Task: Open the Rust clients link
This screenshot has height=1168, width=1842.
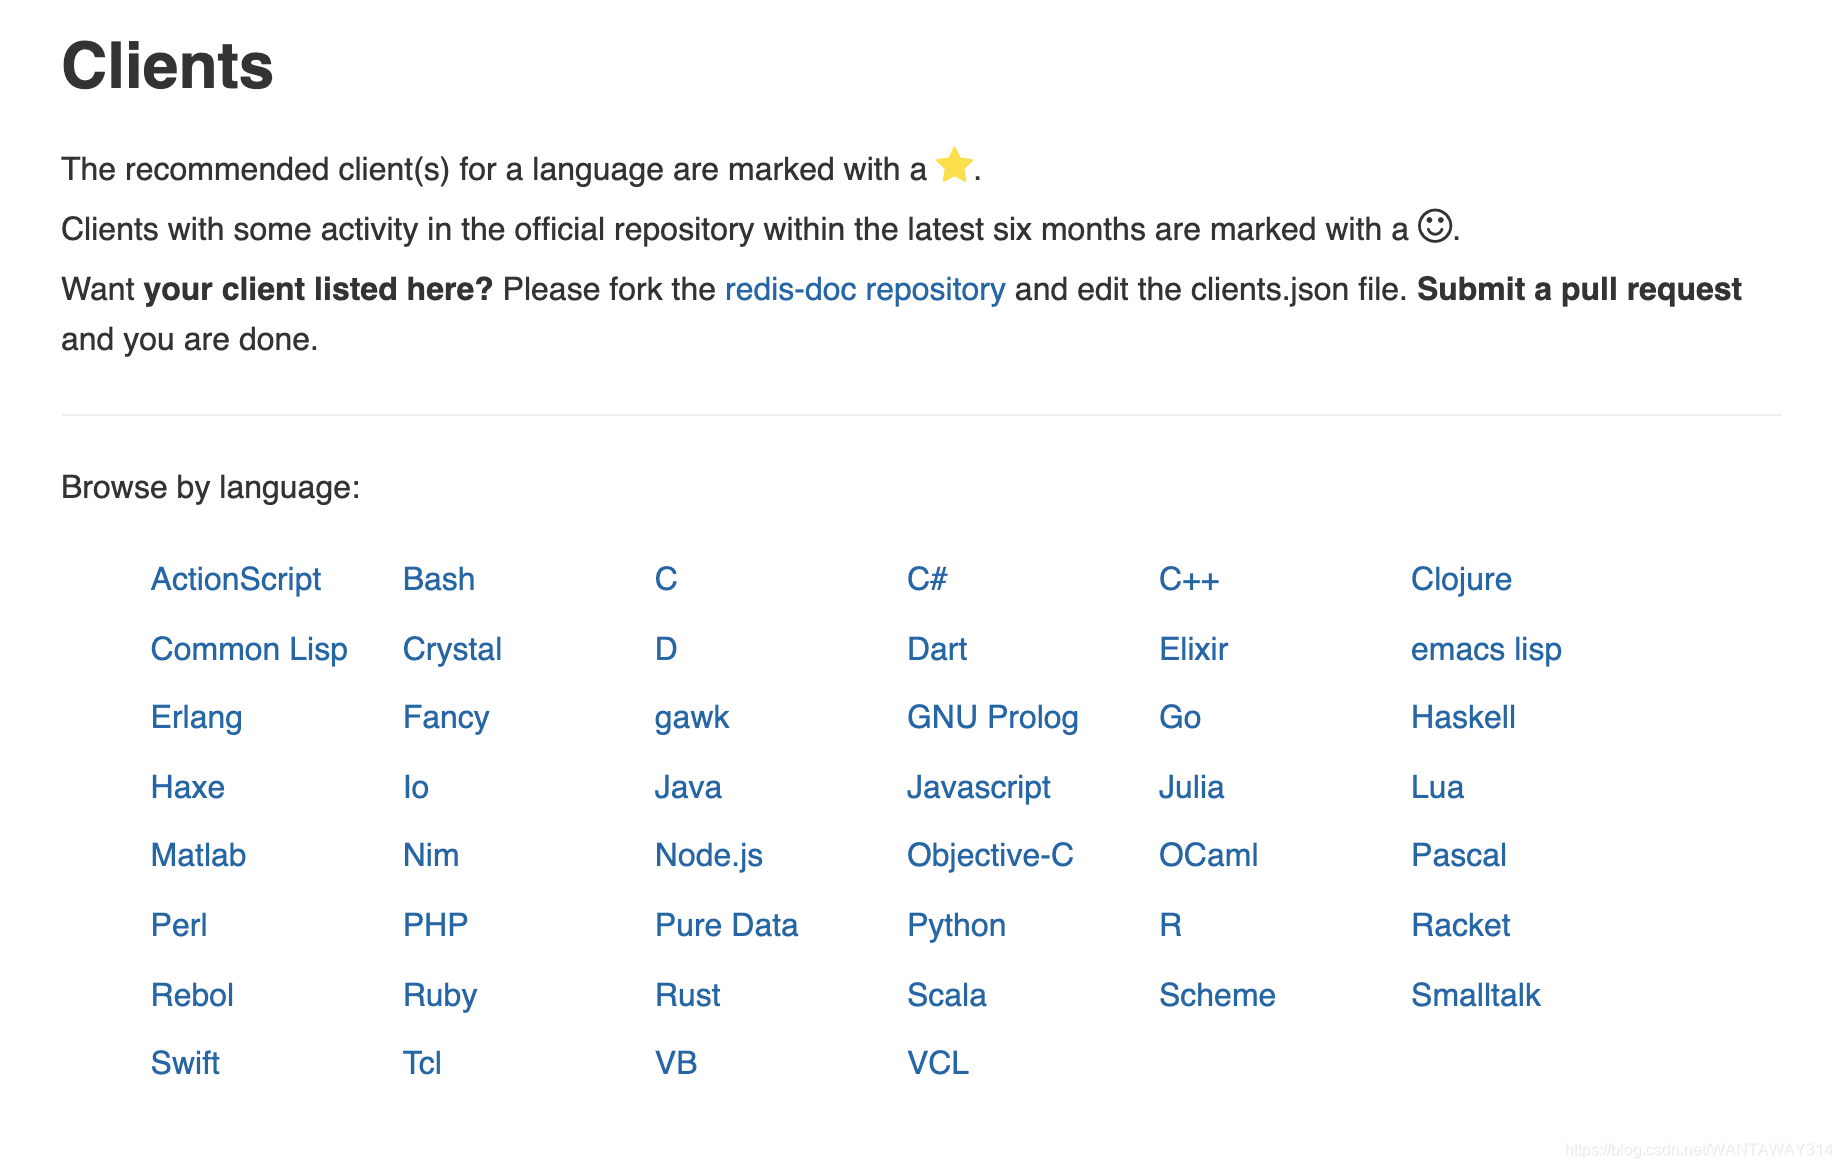Action: click(688, 995)
